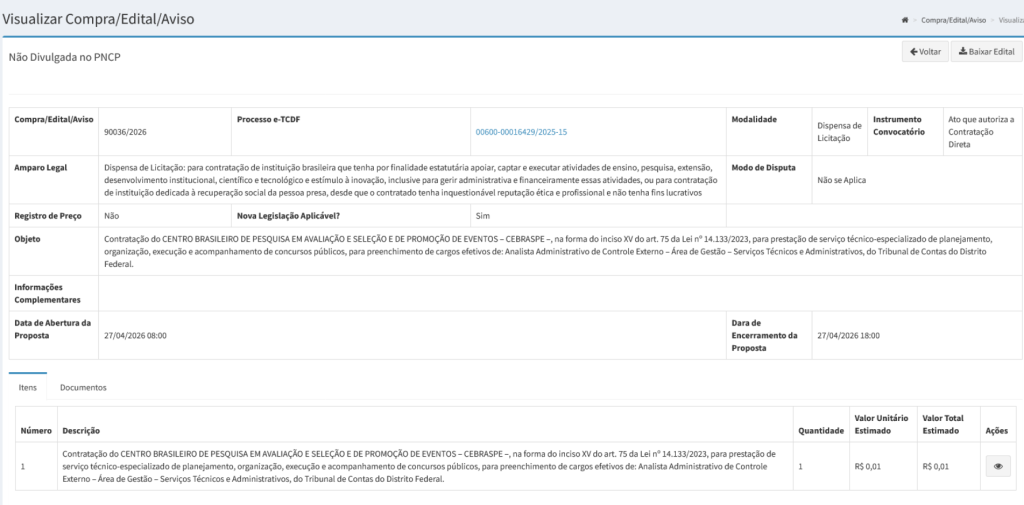Viewport: 1024px width, 505px height.
Task: Click the Ações column header
Action: point(997,431)
